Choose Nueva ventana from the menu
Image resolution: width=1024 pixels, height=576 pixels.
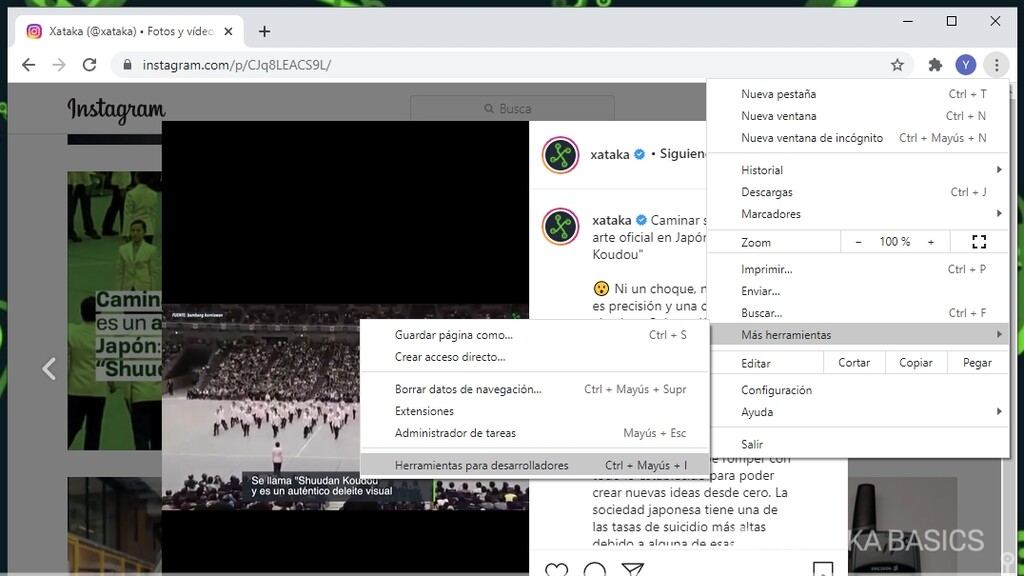(858, 116)
